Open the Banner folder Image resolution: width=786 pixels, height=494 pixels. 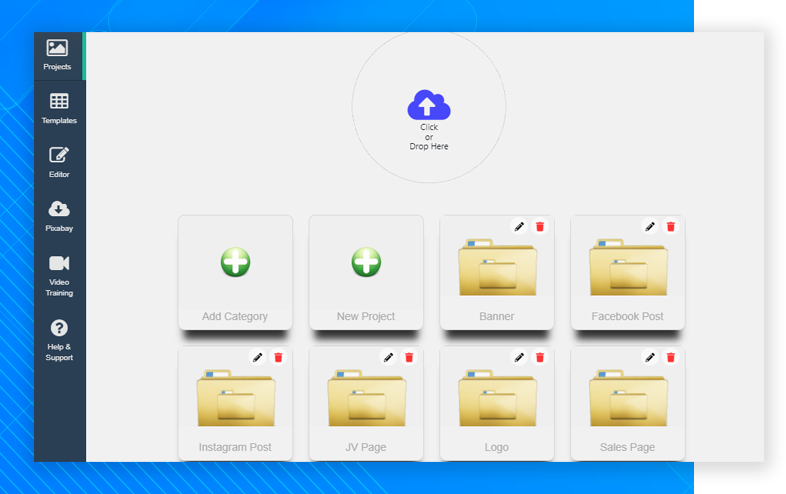(x=497, y=267)
